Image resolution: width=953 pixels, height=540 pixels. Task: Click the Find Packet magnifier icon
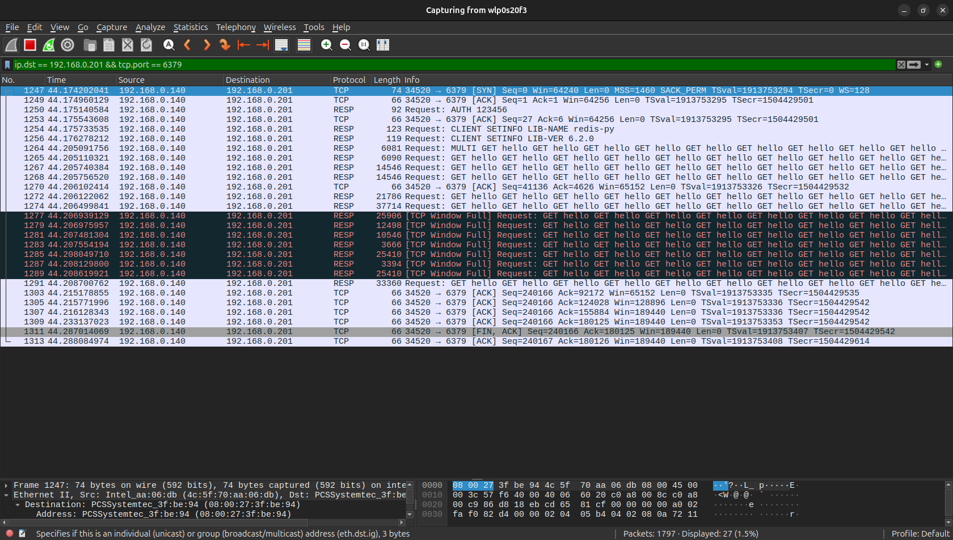(x=169, y=45)
